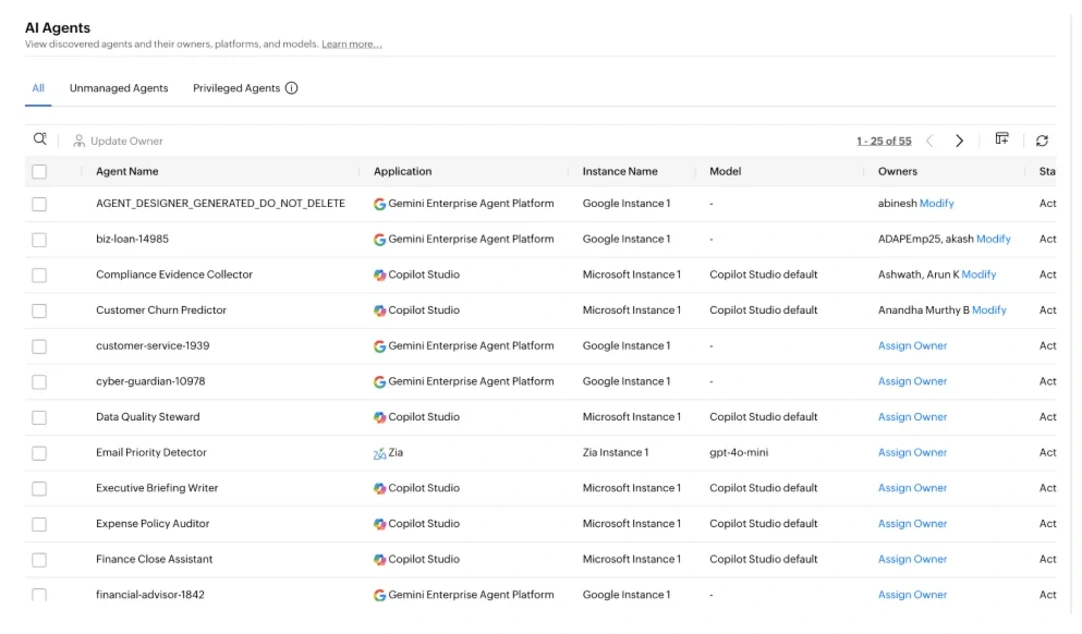Click Copilot Studio icon for Data Quality Steward

pos(380,417)
